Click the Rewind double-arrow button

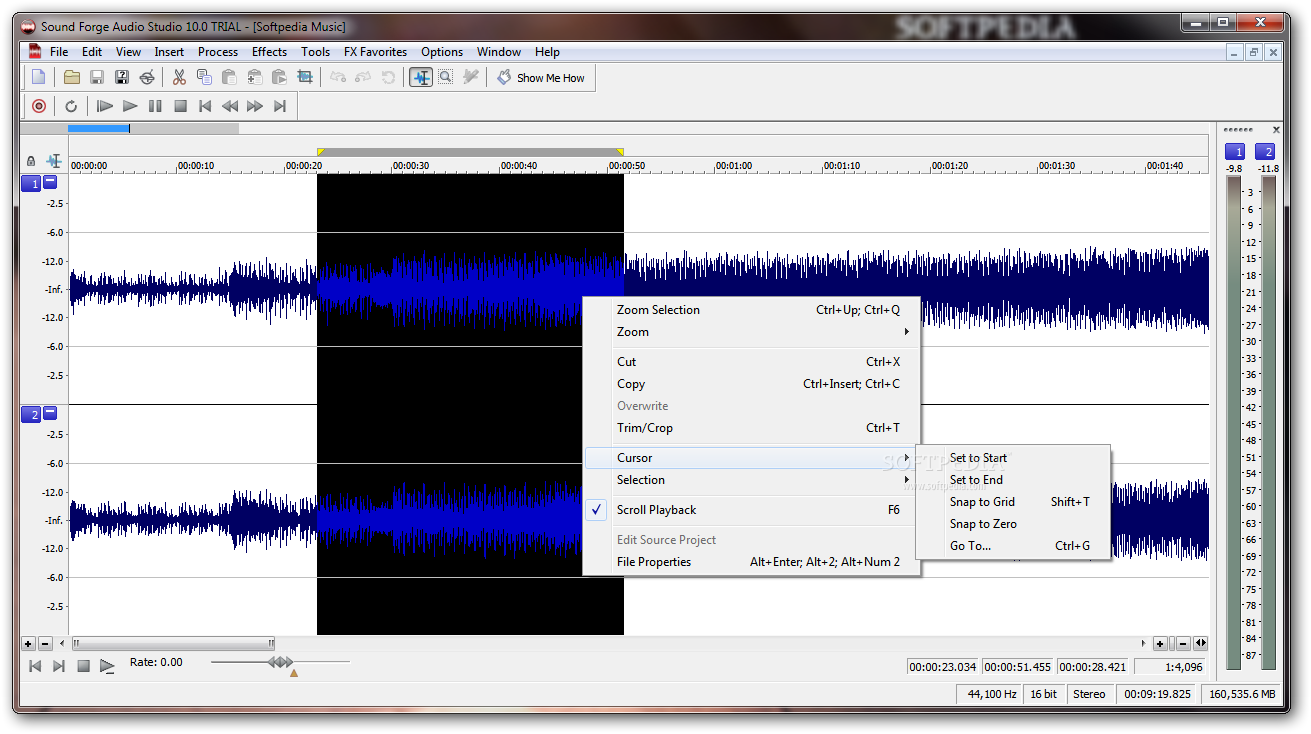(230, 106)
